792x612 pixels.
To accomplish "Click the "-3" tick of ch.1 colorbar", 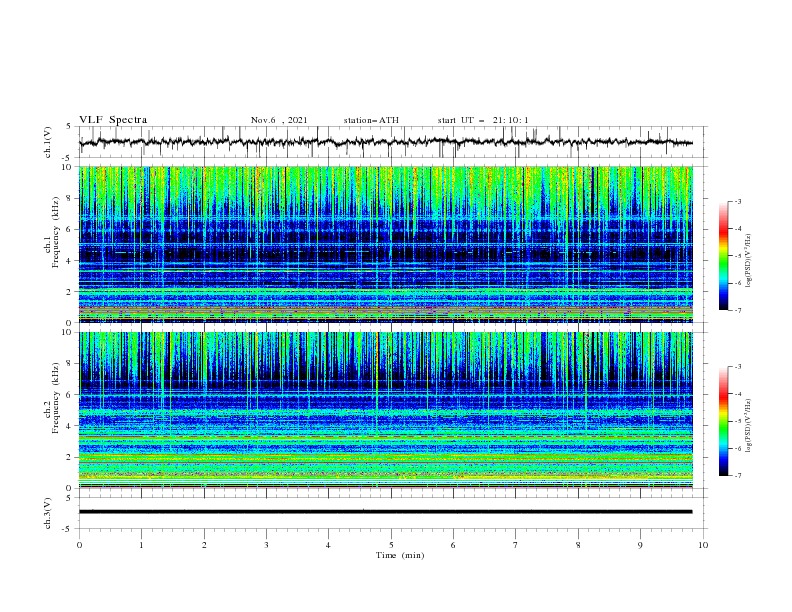I will 737,201.
